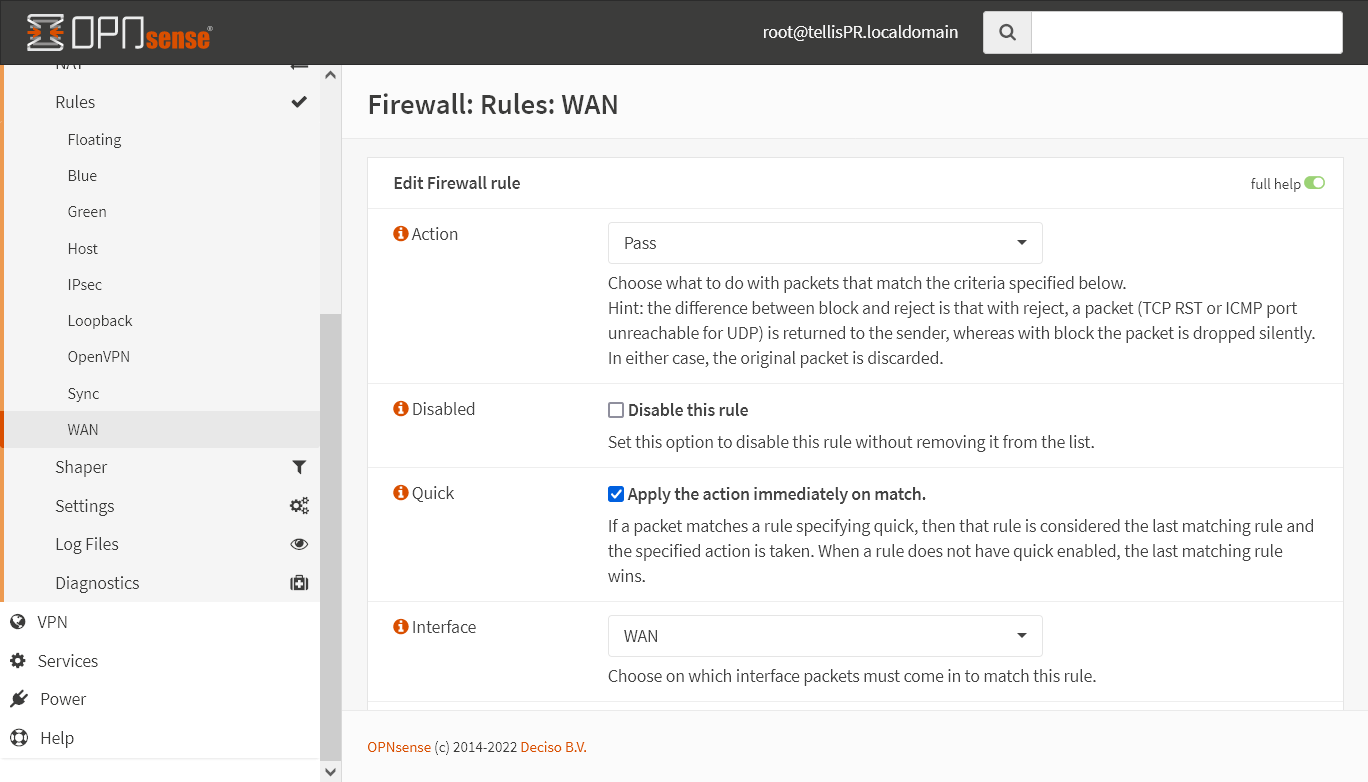Select Floating under firewall Rules
The image size is (1368, 782).
(94, 140)
